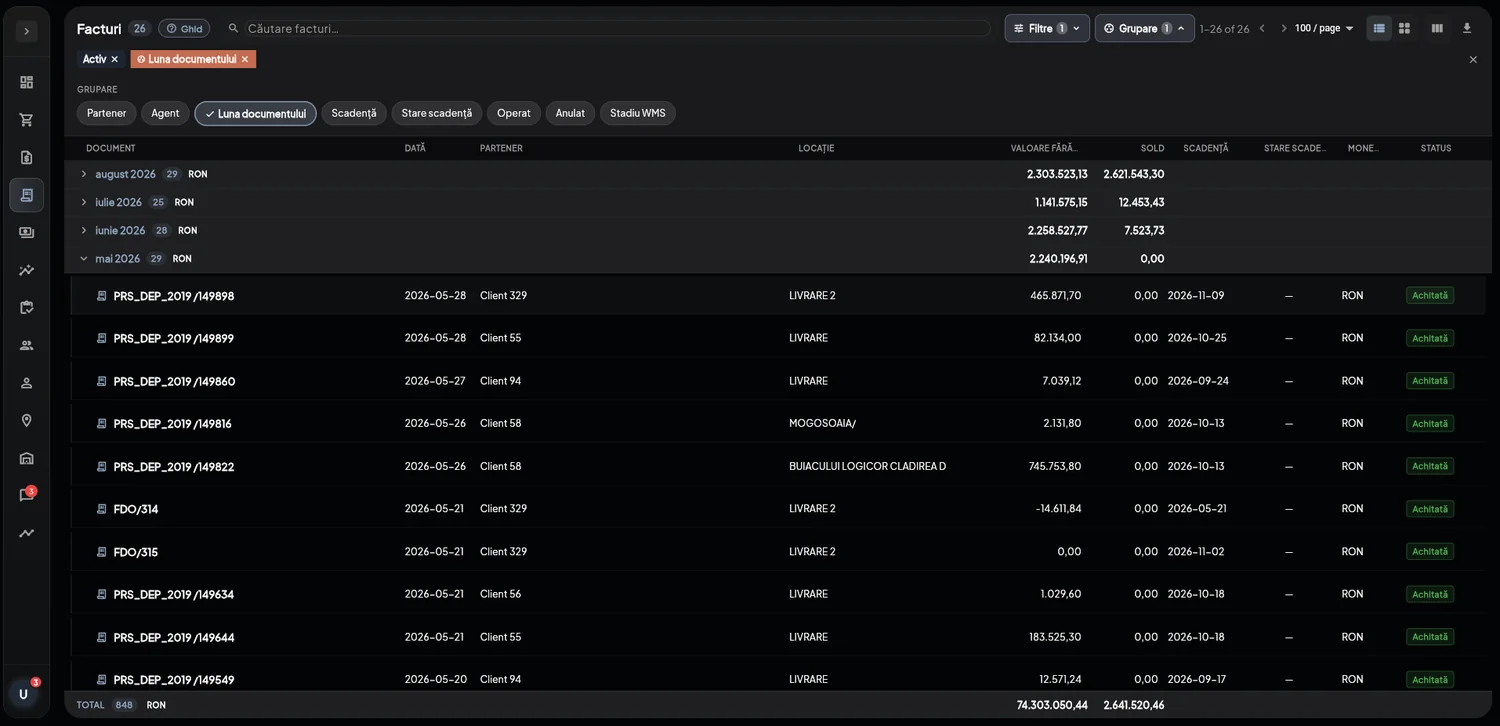Open the shopping cart section in the sidebar
This screenshot has width=1500, height=726.
[27, 120]
